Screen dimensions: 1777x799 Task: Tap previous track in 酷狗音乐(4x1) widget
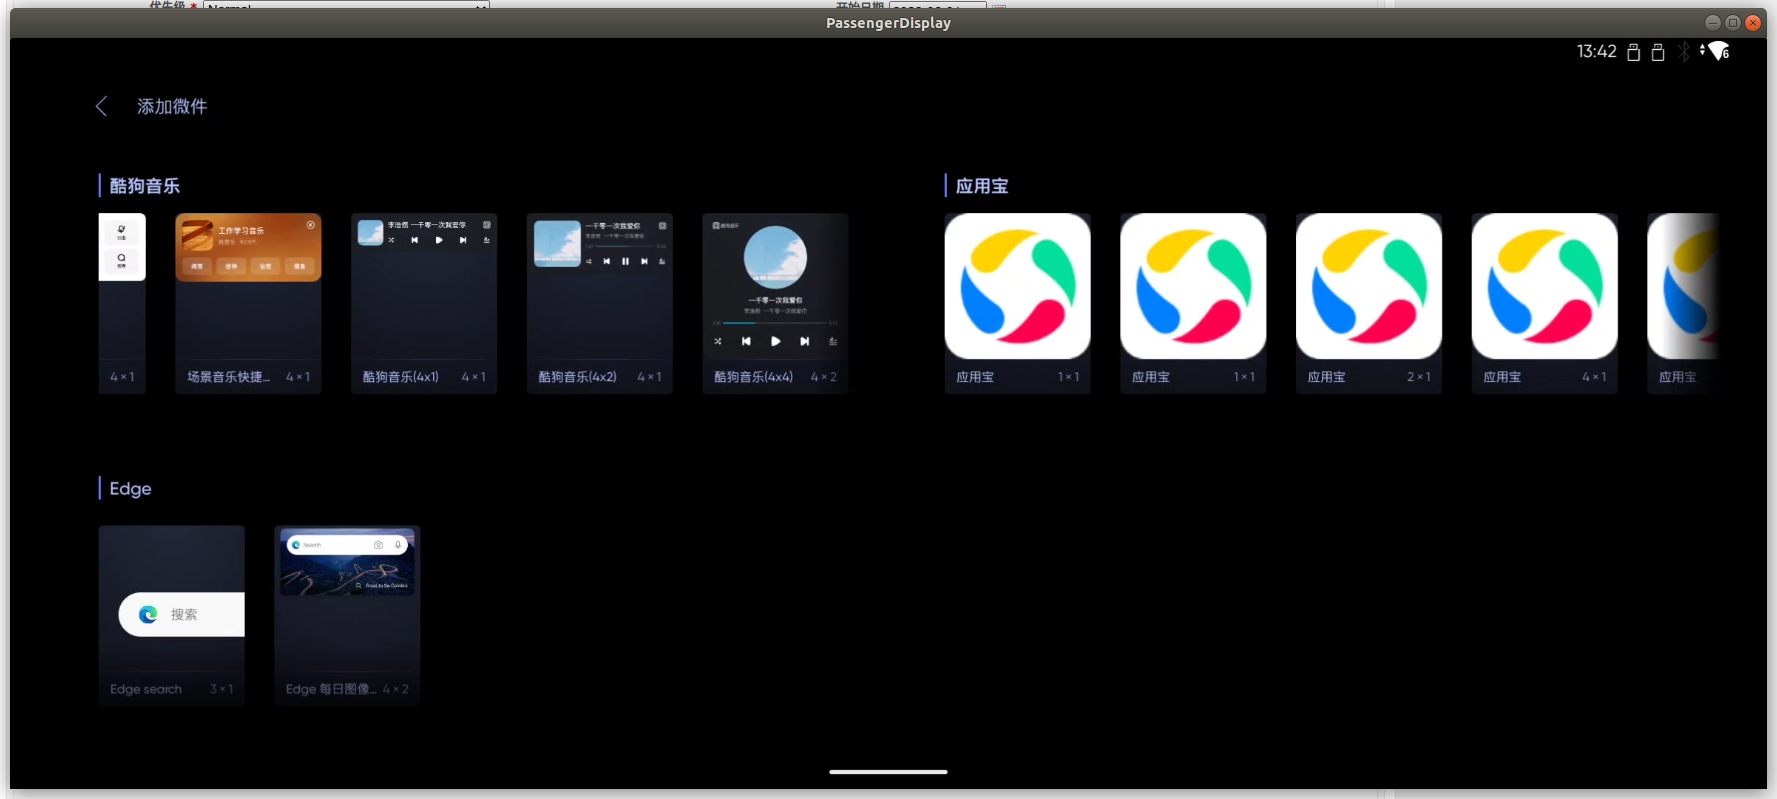click(414, 240)
